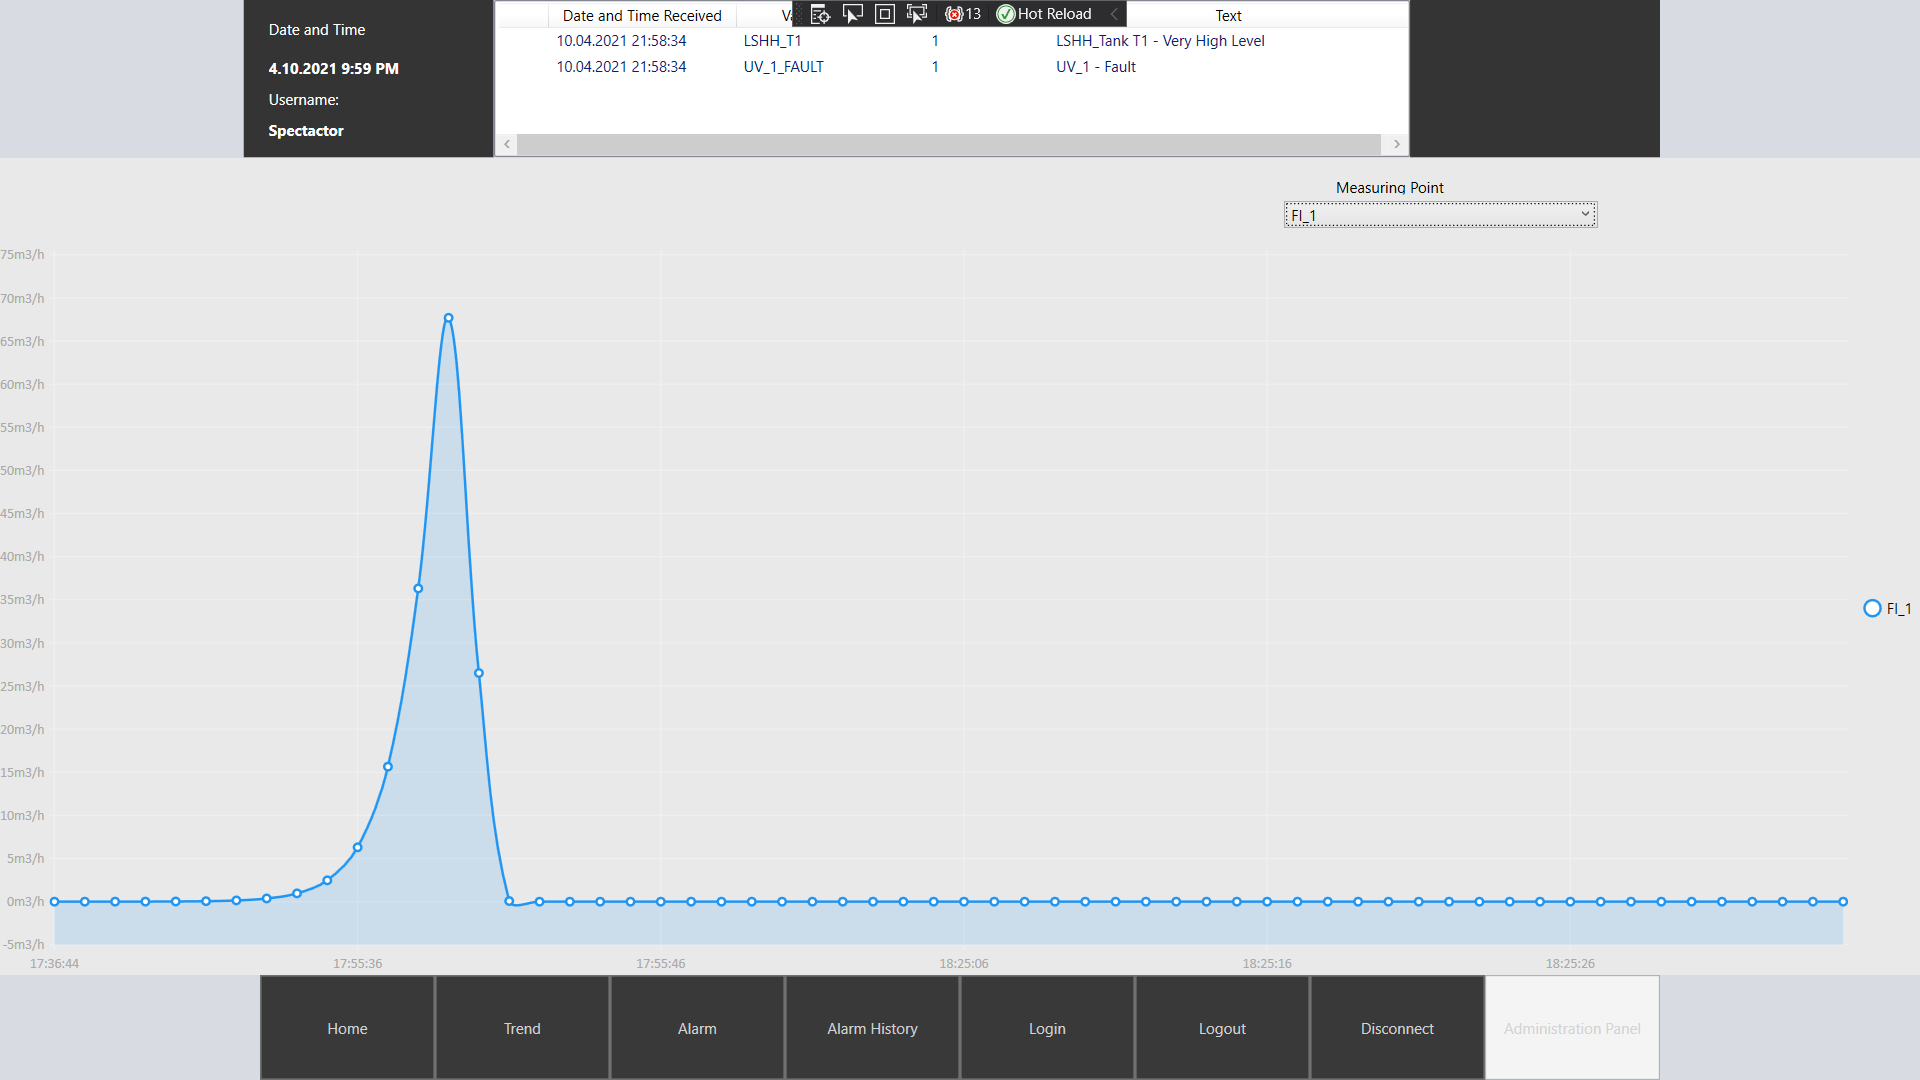Viewport: 1920px width, 1080px height.
Task: Click the Track Focused Element icon
Action: [x=916, y=14]
